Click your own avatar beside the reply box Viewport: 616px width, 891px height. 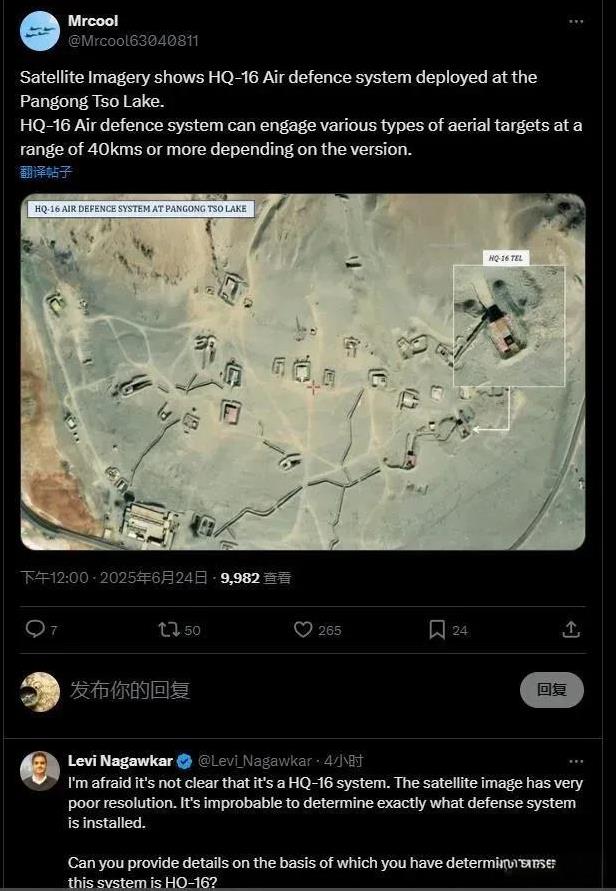tap(40, 692)
